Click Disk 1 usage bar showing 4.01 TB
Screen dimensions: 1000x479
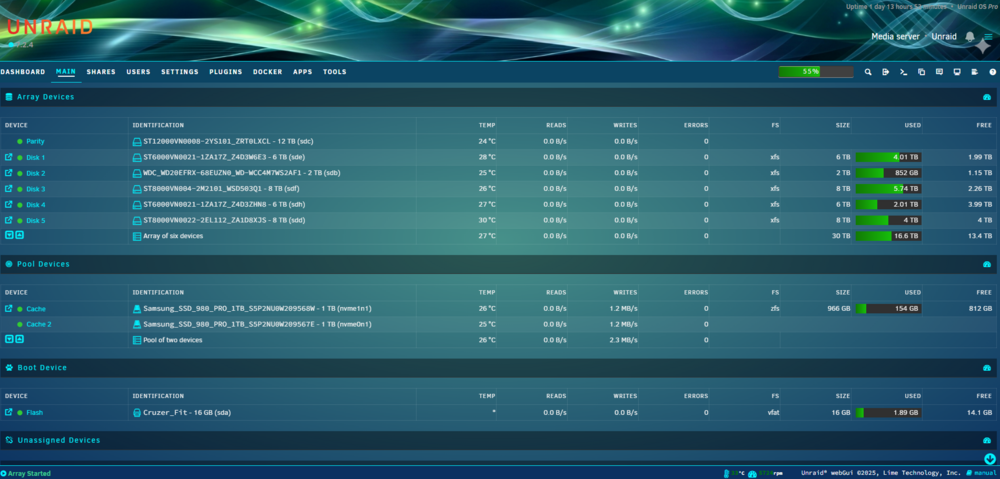(x=888, y=157)
